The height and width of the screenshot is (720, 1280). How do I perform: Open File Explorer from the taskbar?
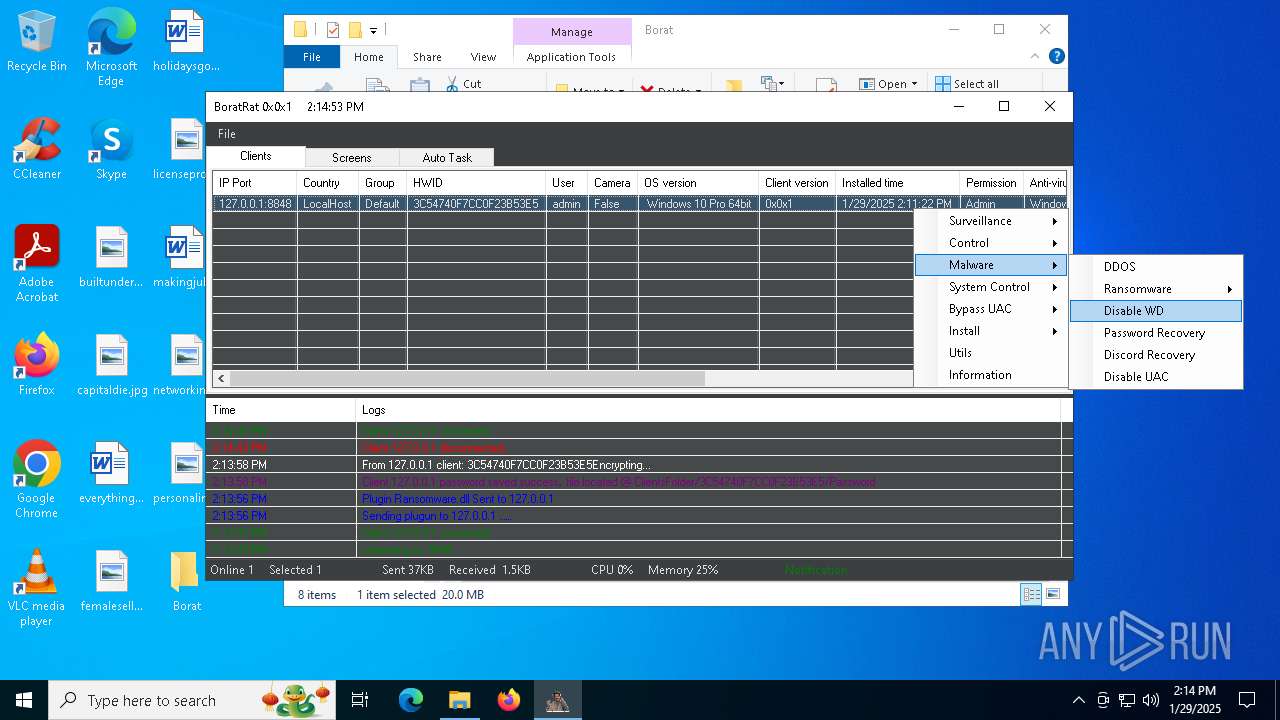click(459, 700)
